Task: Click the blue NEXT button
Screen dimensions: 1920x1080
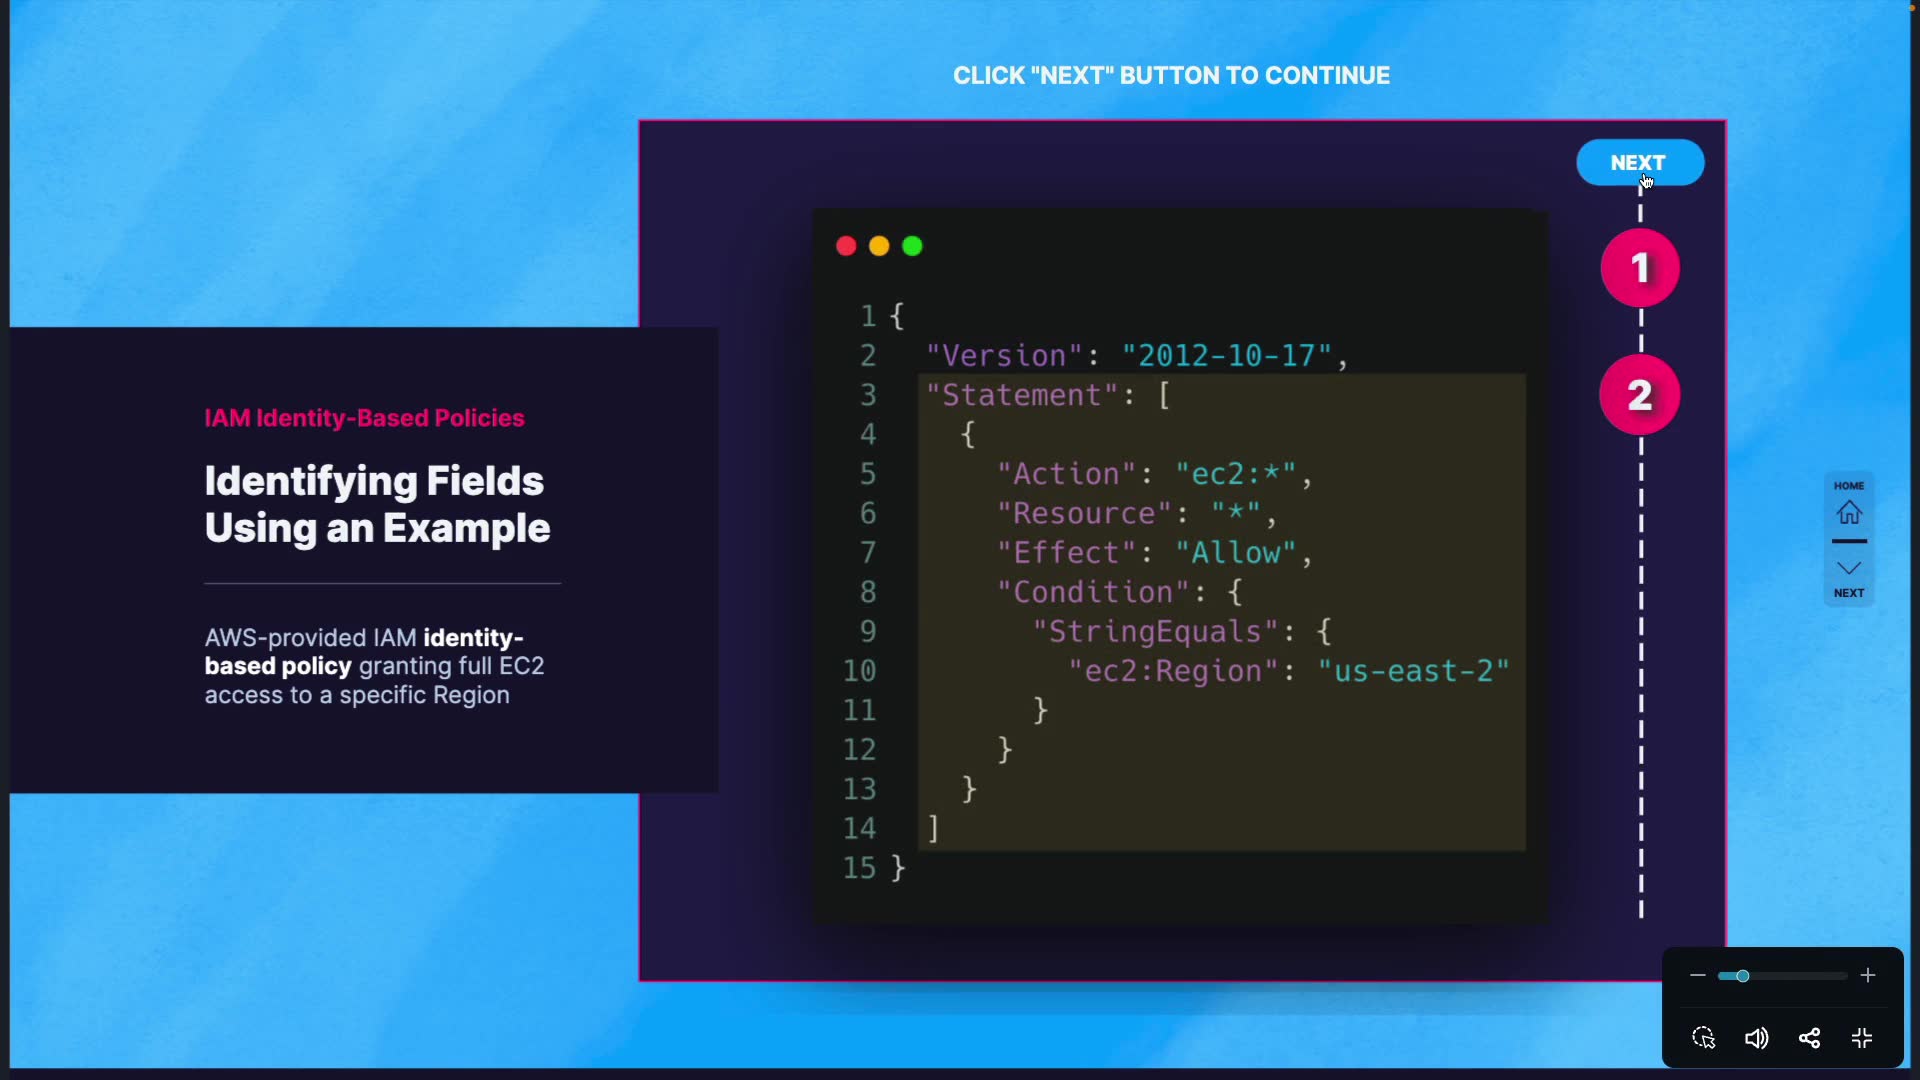Action: (1639, 162)
